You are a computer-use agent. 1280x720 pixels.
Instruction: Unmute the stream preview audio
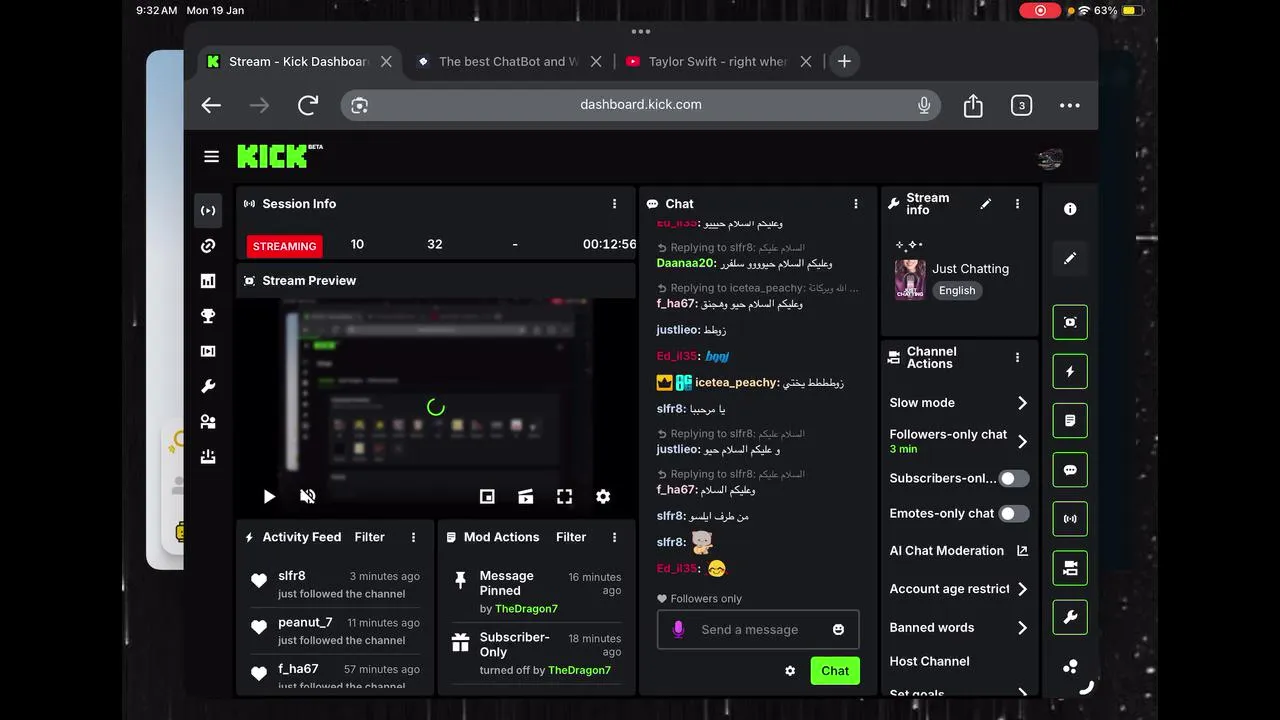(x=308, y=496)
